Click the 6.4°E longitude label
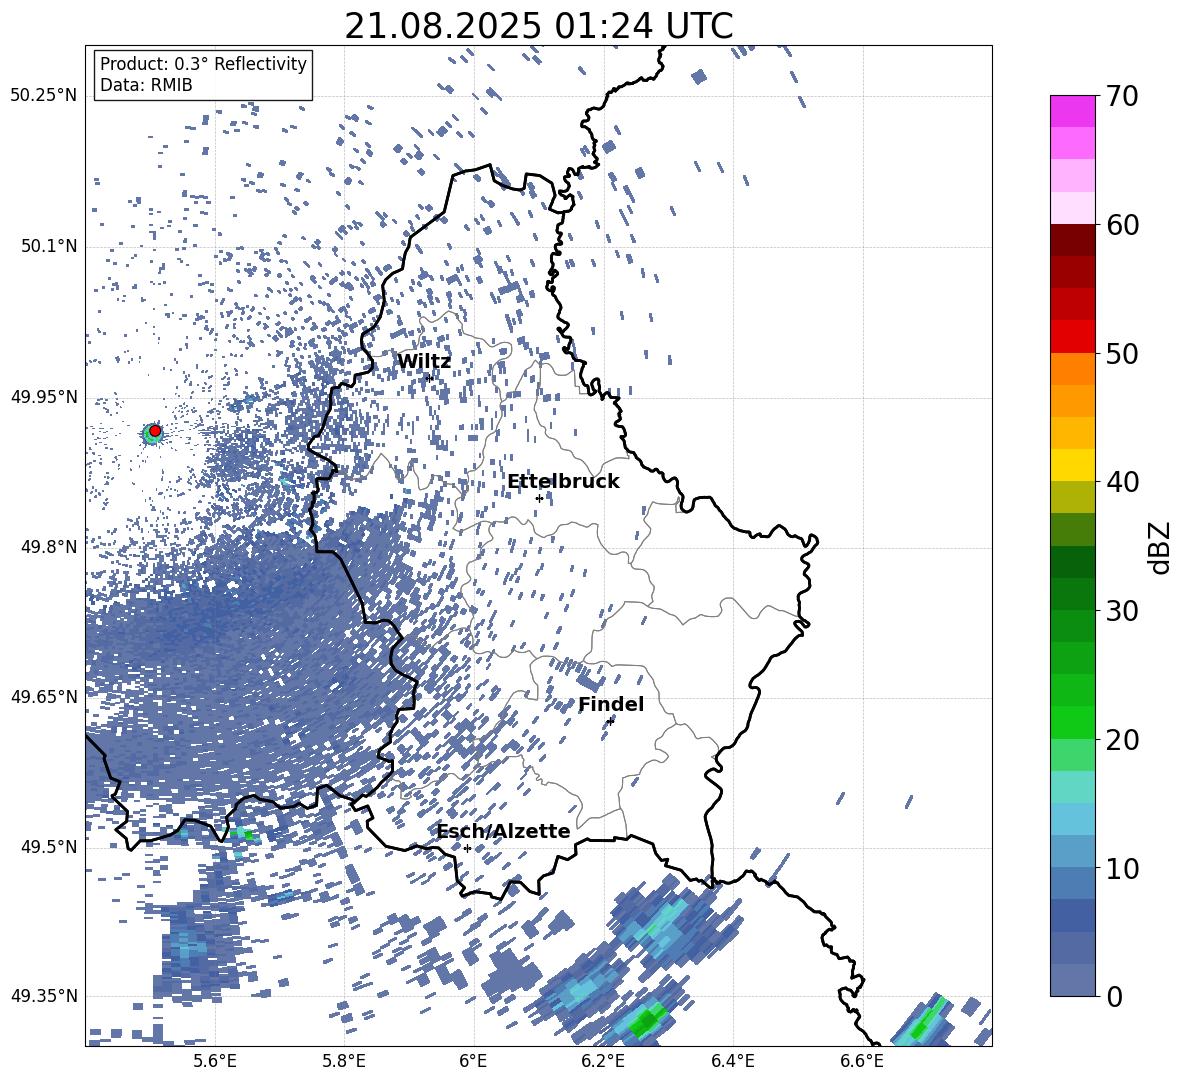1184x1081 pixels. click(x=732, y=1061)
